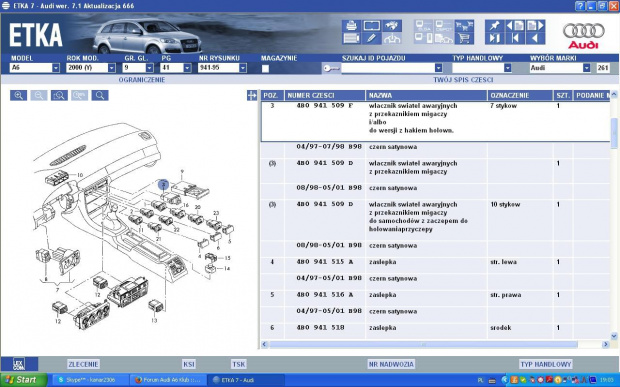This screenshot has width=620, height=387.
Task: Select the TWÓJ SPIS CZESCI tab
Action: pyautogui.click(x=463, y=80)
